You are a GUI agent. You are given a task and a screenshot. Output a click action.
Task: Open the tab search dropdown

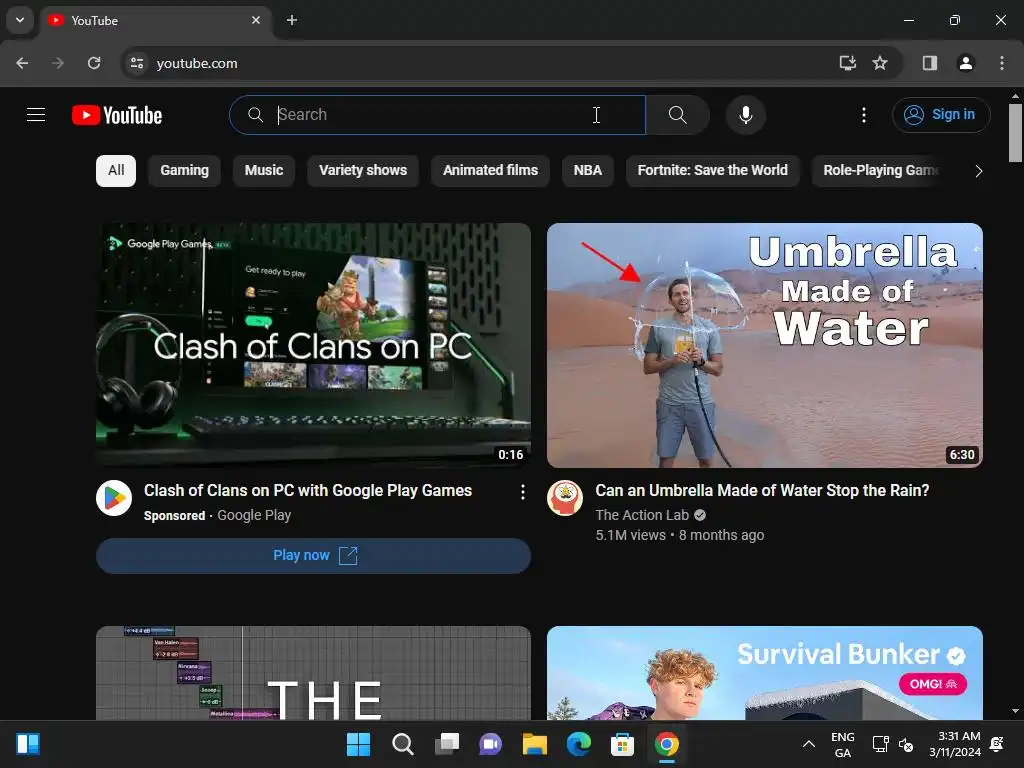(20, 20)
